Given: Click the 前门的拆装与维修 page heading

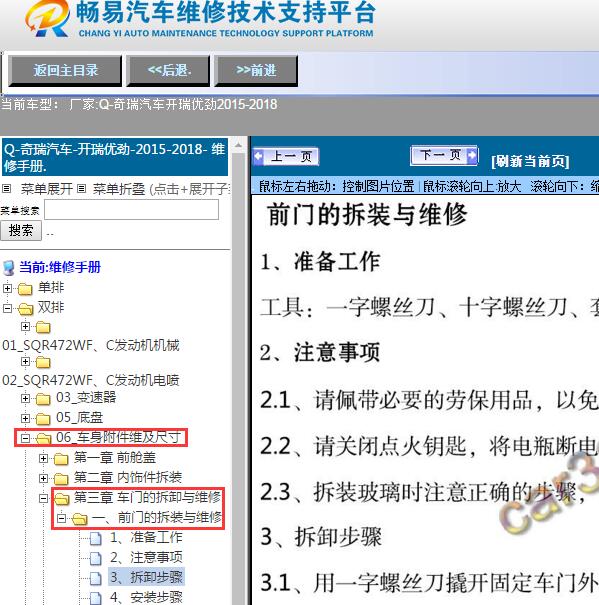Looking at the screenshot, I should (x=366, y=215).
